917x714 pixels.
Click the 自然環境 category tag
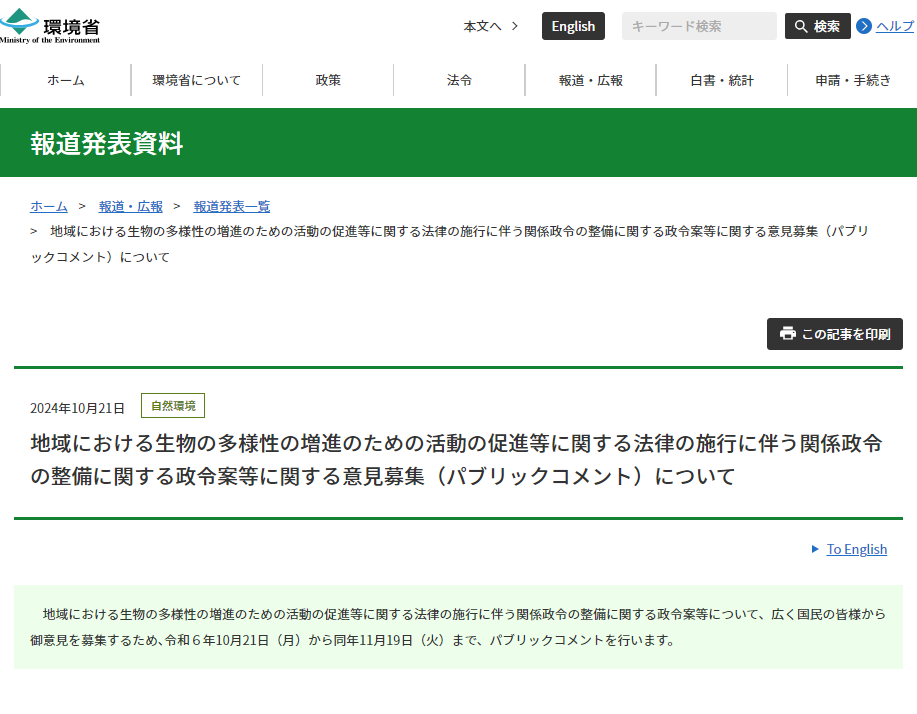click(173, 406)
